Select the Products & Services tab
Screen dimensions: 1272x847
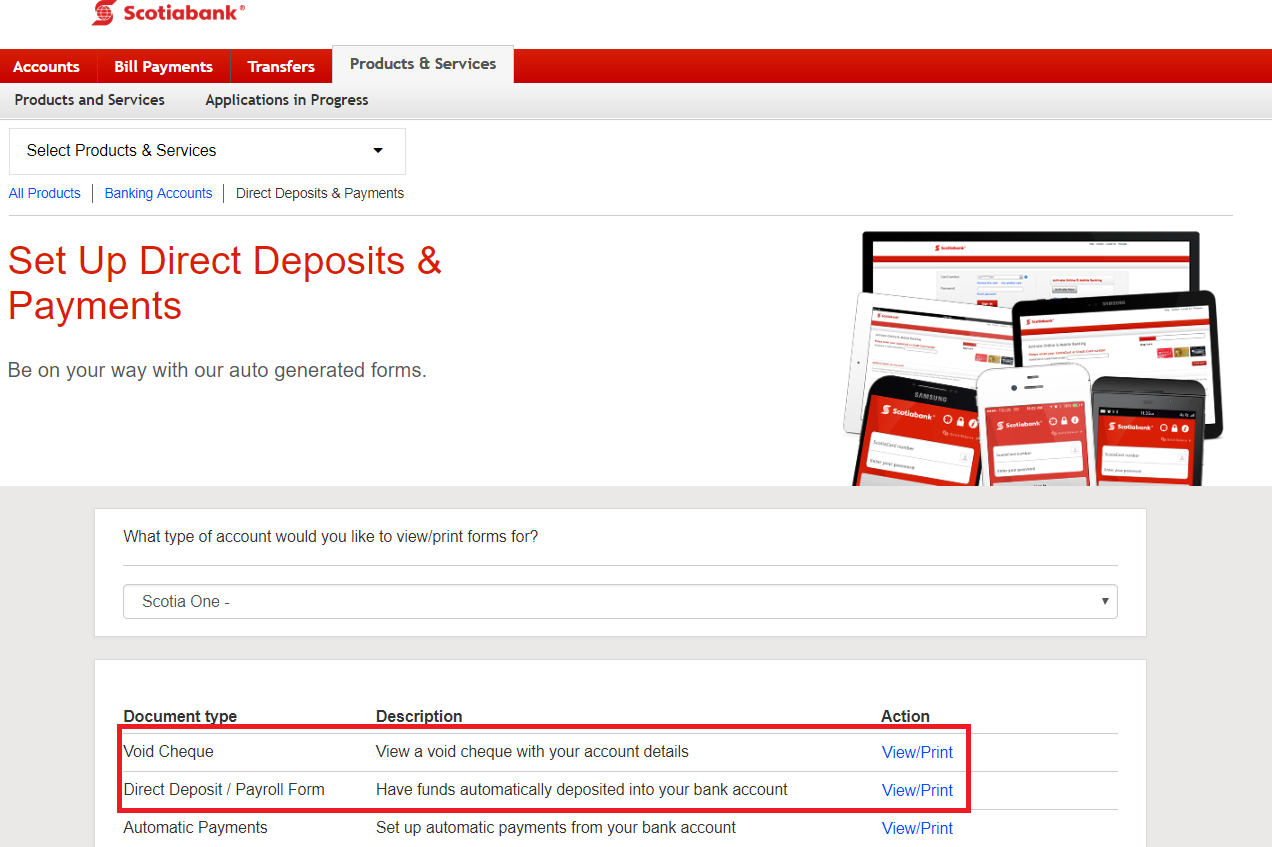point(423,64)
